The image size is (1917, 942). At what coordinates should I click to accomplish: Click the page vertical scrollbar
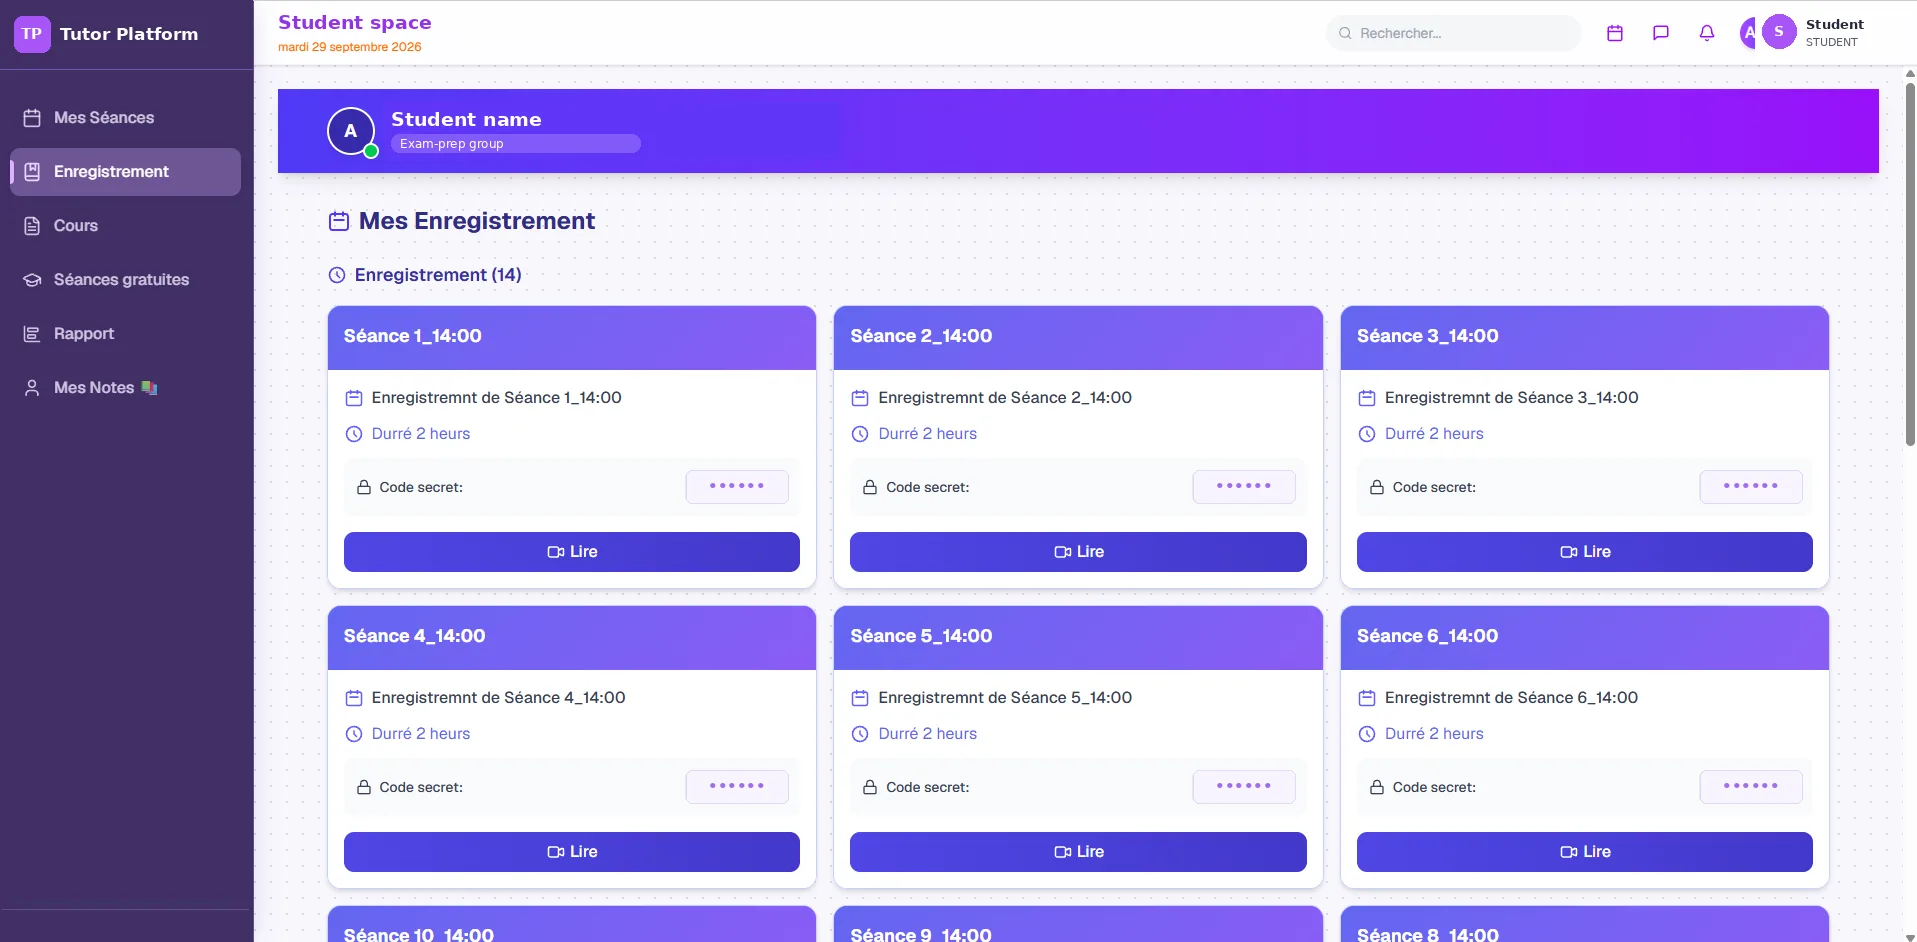[1910, 265]
